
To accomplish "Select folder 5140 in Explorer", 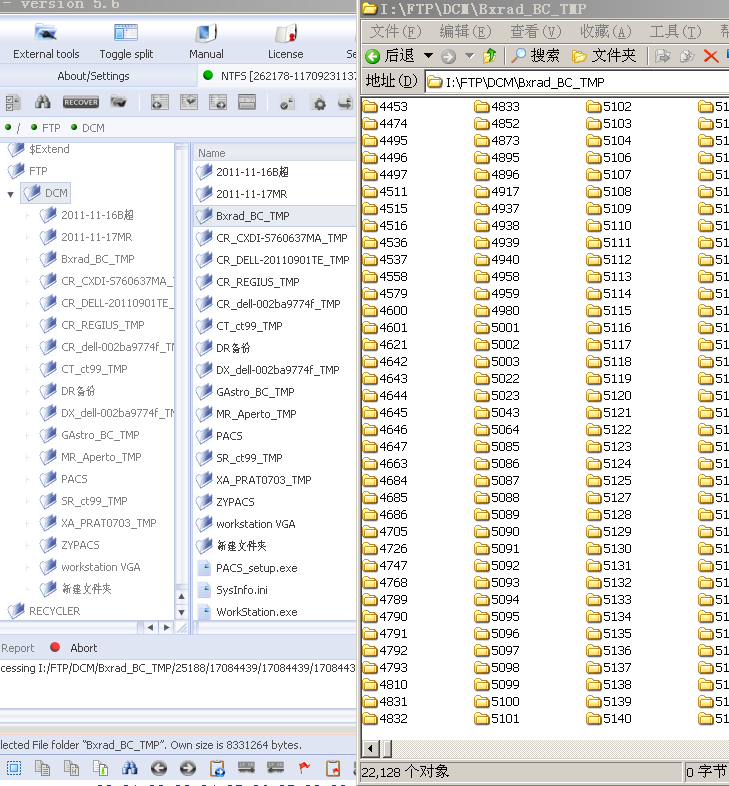I will click(609, 719).
